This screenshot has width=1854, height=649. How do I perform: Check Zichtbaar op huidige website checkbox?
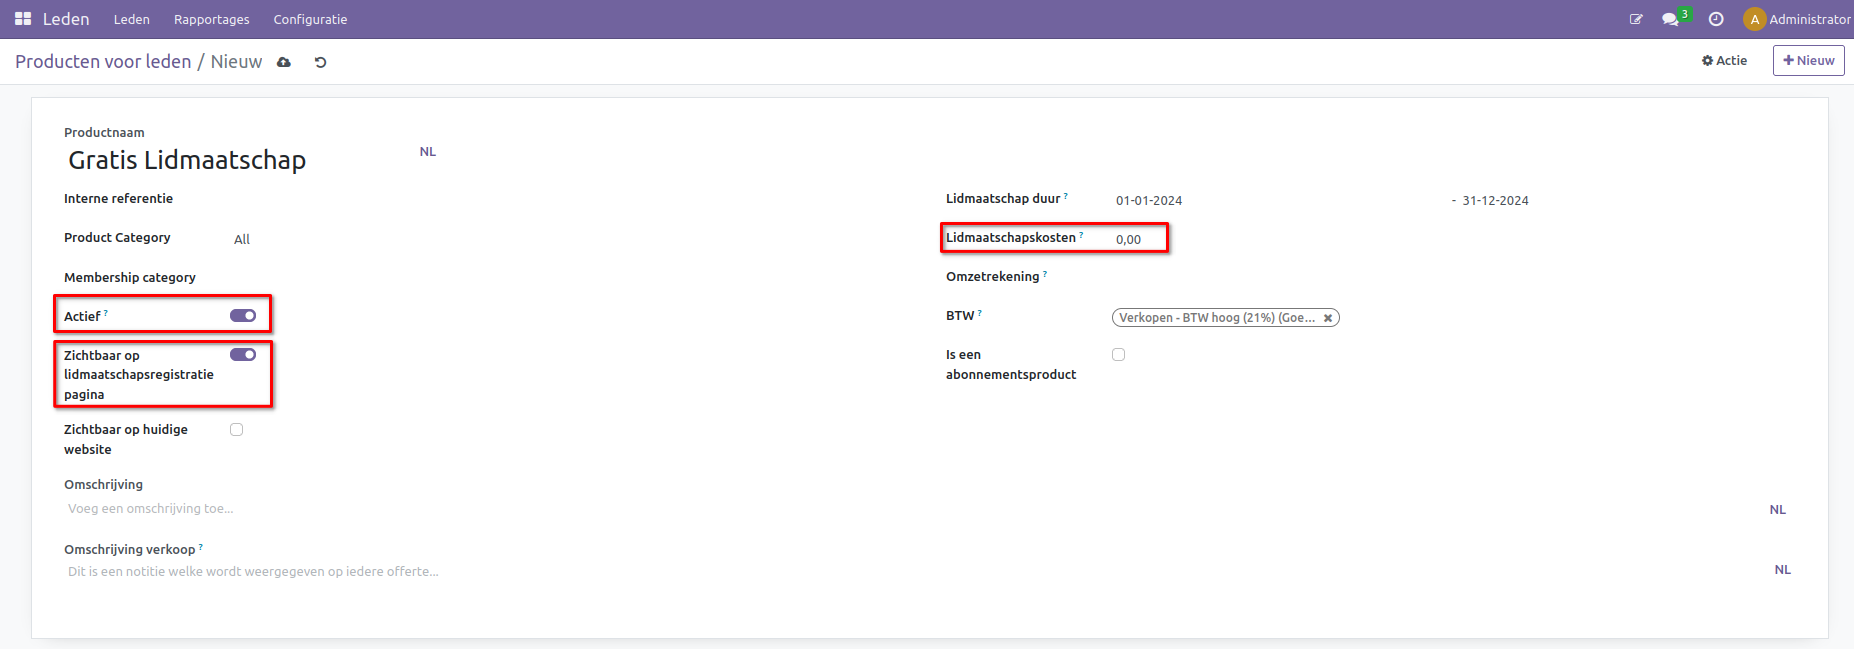coord(237,430)
